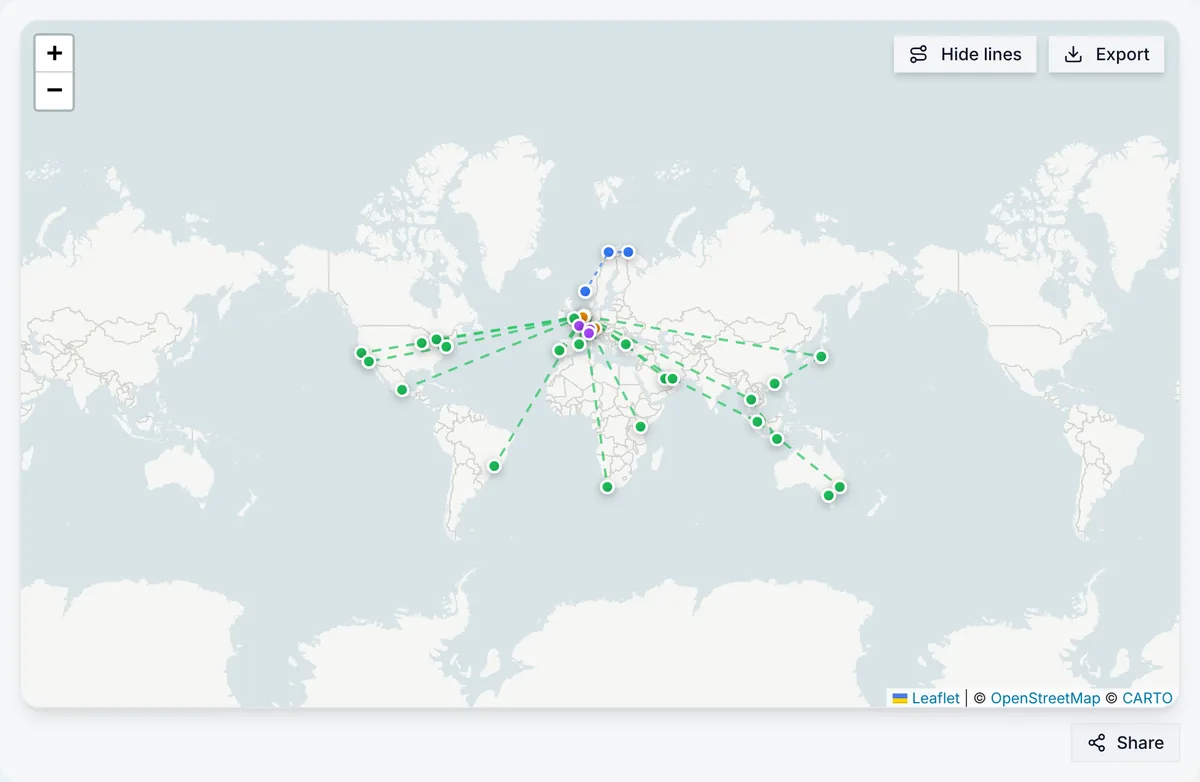This screenshot has height=782, width=1200.
Task: Select the green marker in Japan
Action: 821,356
